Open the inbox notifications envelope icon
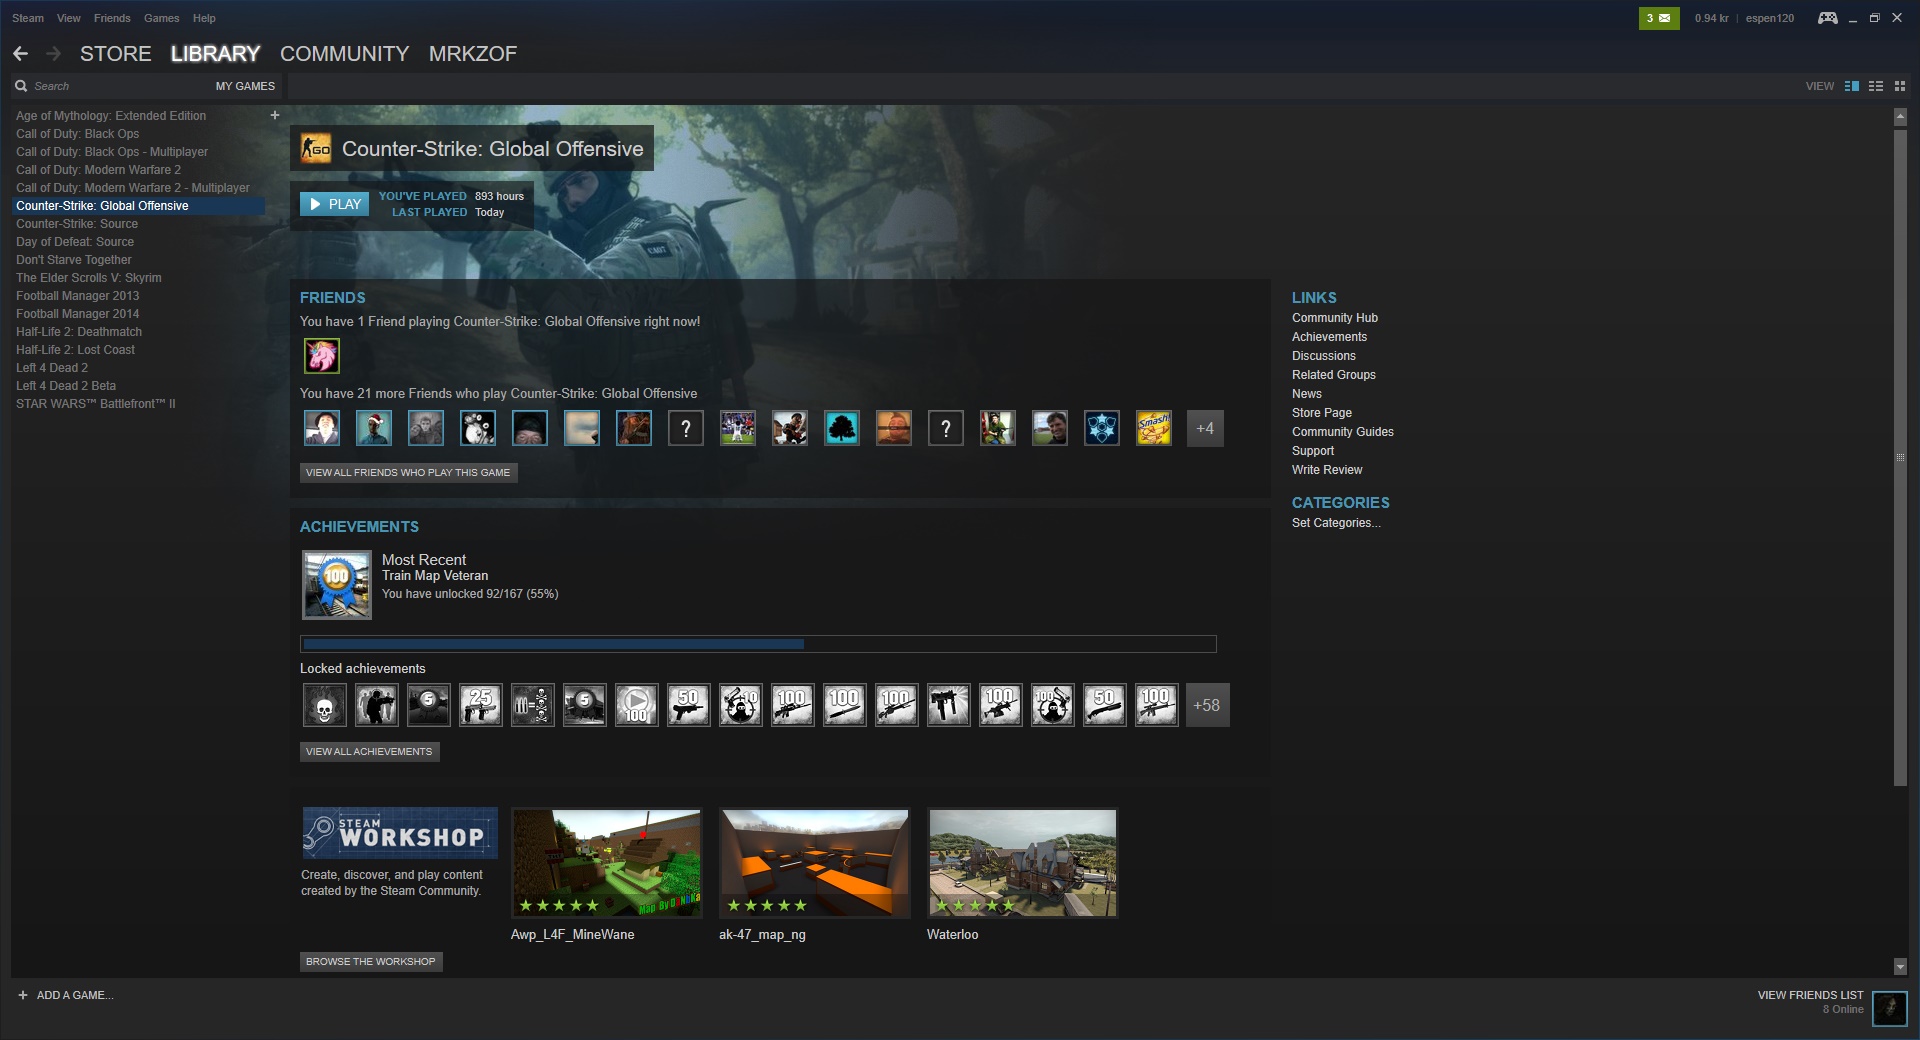Screen dimensions: 1920x1040 click(x=1659, y=18)
